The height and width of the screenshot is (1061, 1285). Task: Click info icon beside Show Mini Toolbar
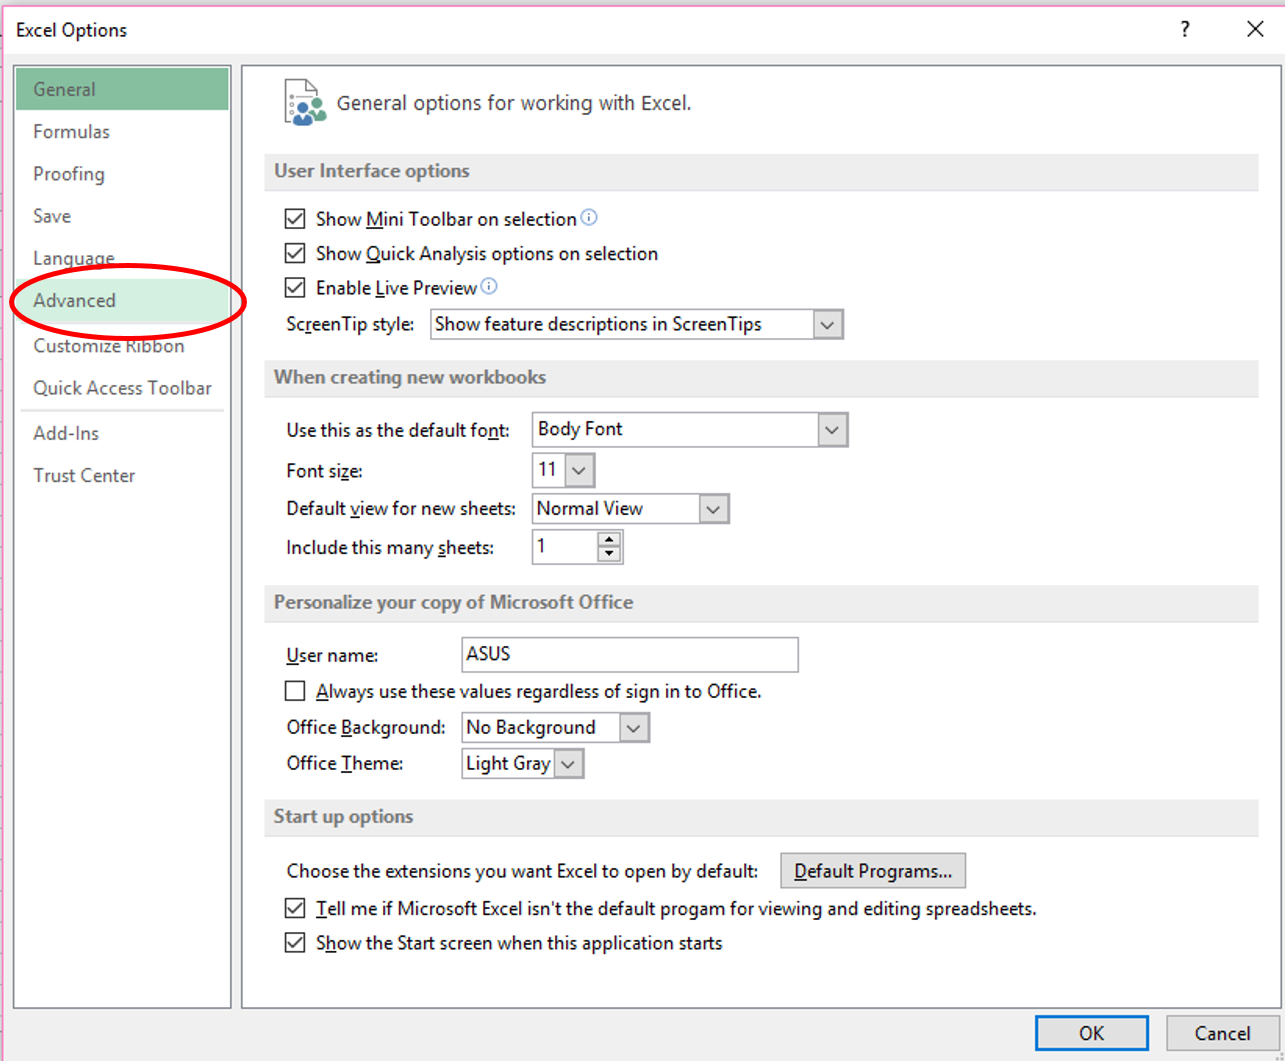(589, 217)
